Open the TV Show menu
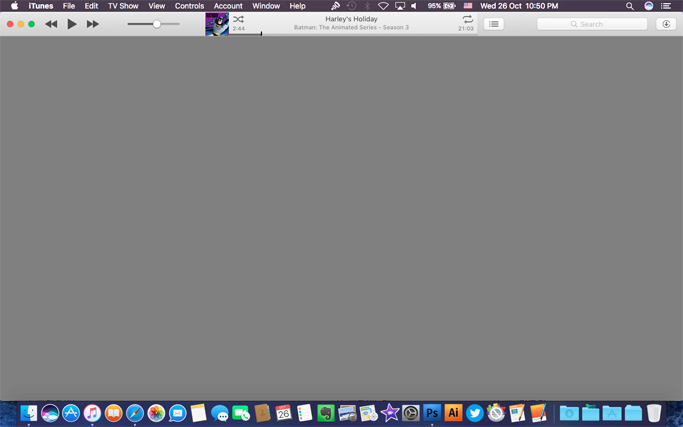 [x=123, y=6]
